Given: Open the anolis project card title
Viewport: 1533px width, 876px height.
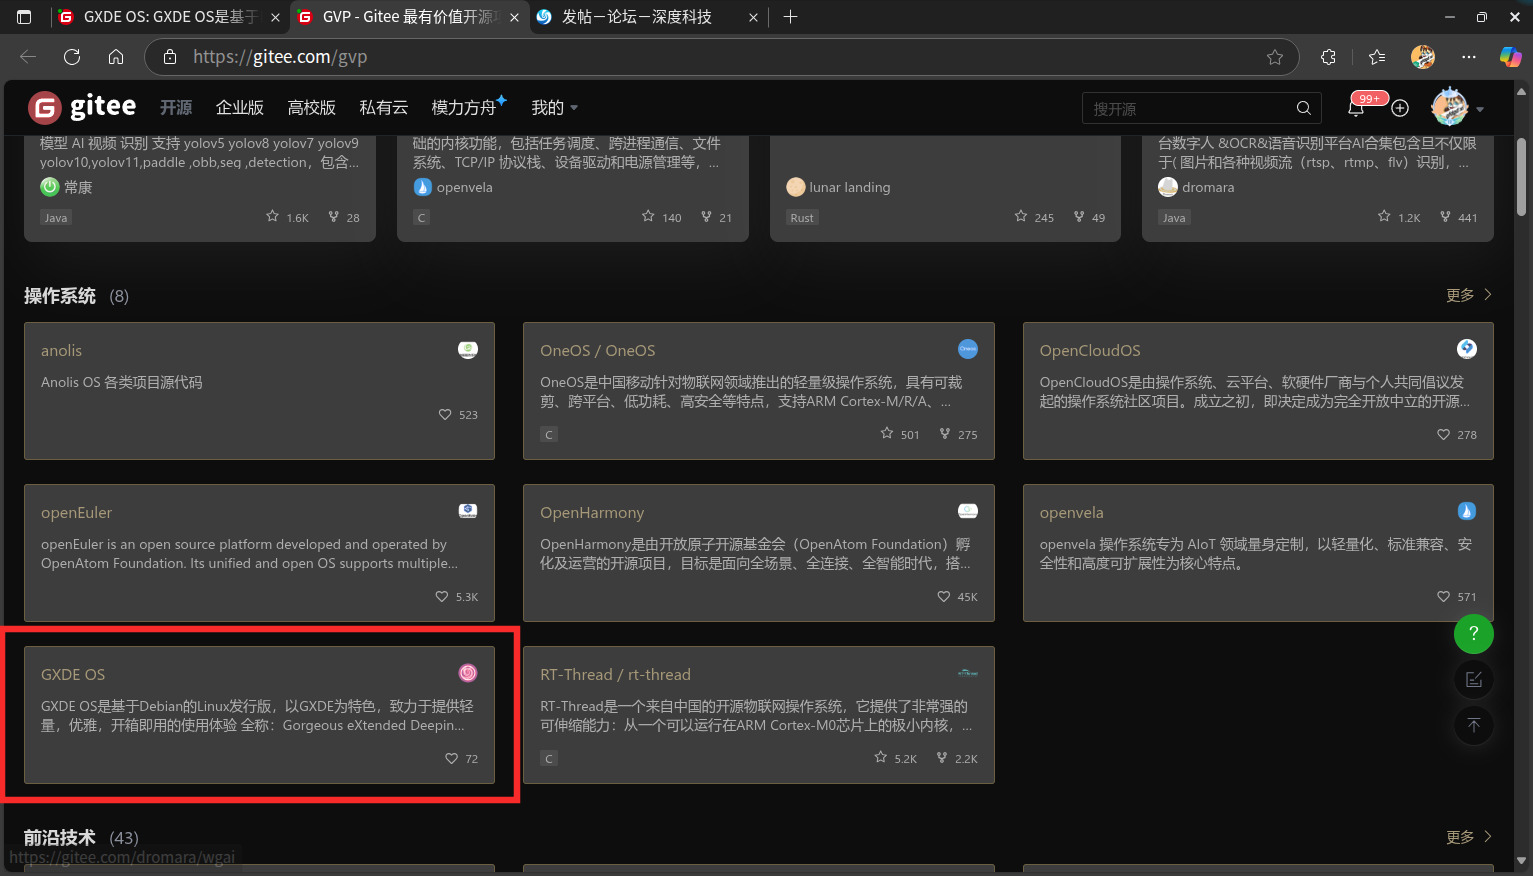Looking at the screenshot, I should 61,350.
